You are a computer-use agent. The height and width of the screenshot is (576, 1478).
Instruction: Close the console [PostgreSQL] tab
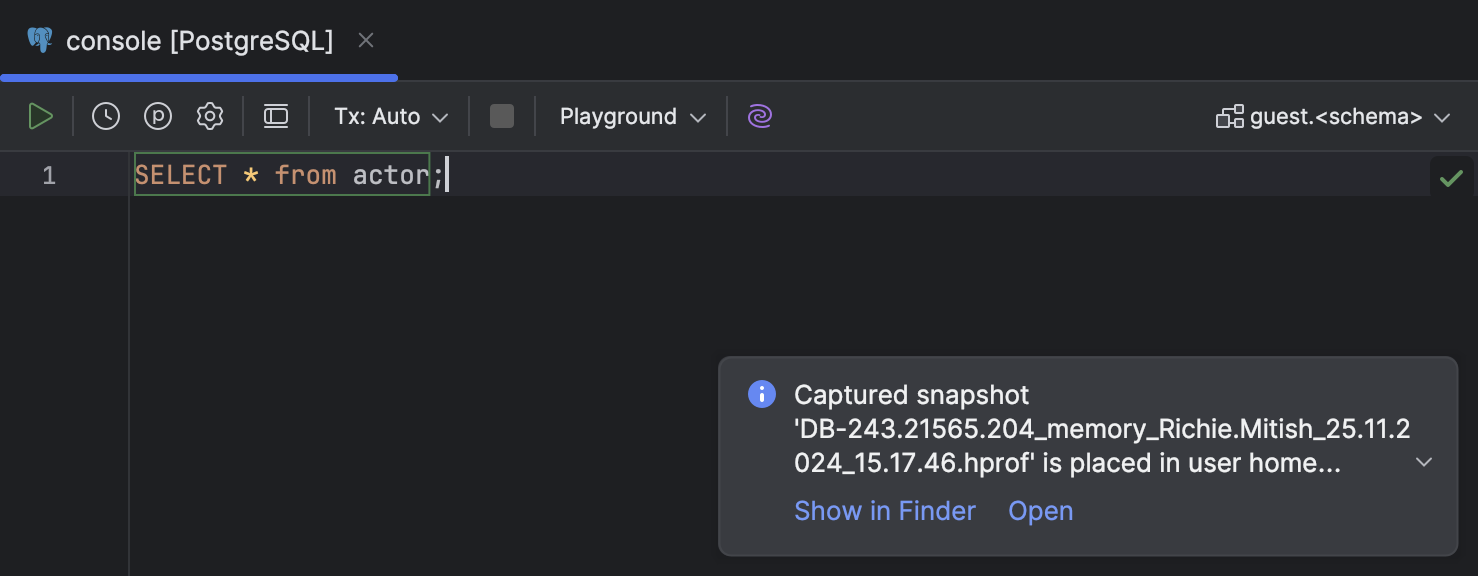pyautogui.click(x=366, y=40)
